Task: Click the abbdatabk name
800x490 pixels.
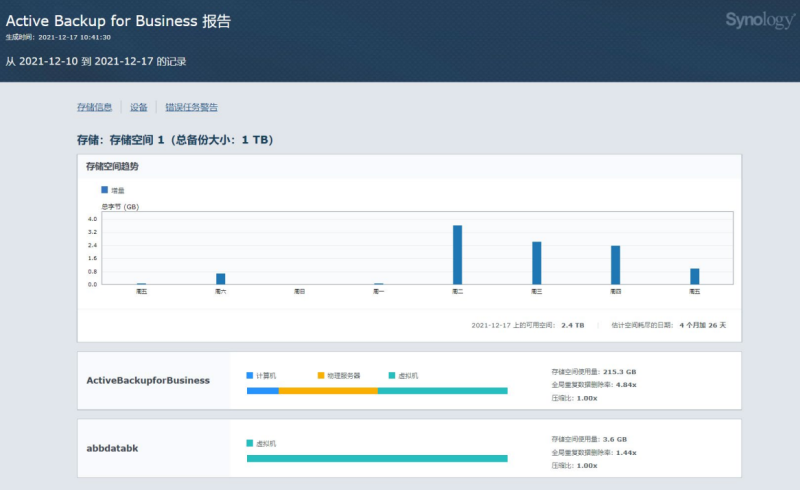Action: click(x=112, y=448)
